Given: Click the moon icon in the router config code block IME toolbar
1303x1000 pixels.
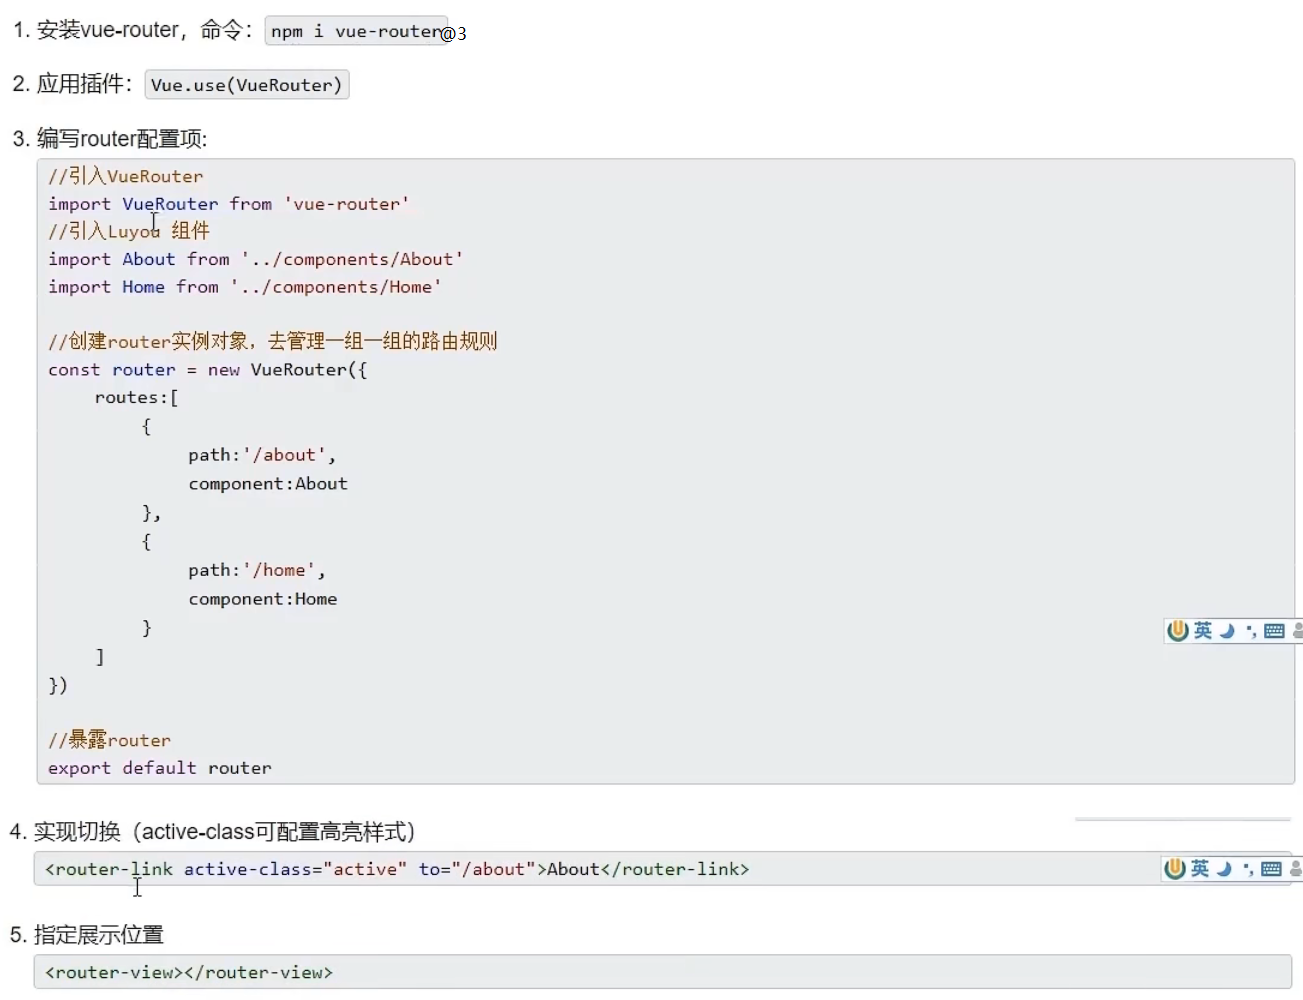Looking at the screenshot, I should tap(1227, 631).
